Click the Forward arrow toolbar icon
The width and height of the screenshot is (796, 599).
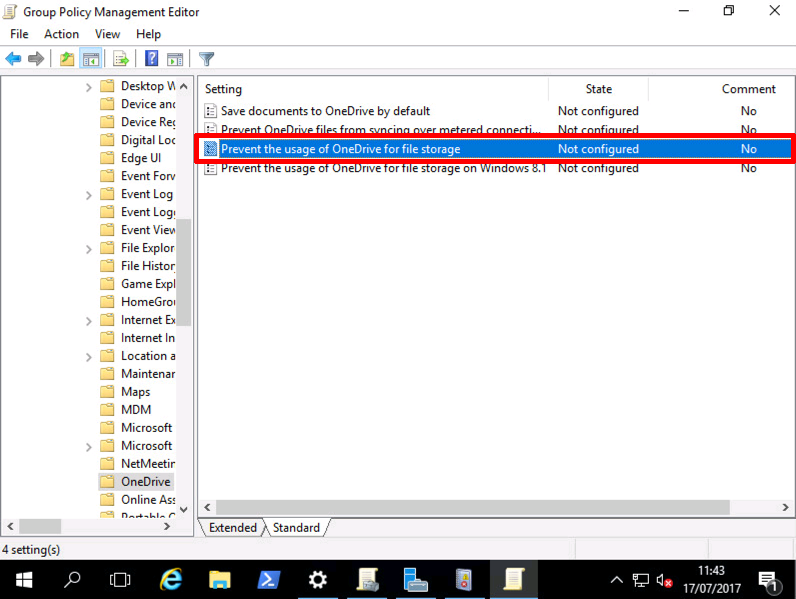36,59
